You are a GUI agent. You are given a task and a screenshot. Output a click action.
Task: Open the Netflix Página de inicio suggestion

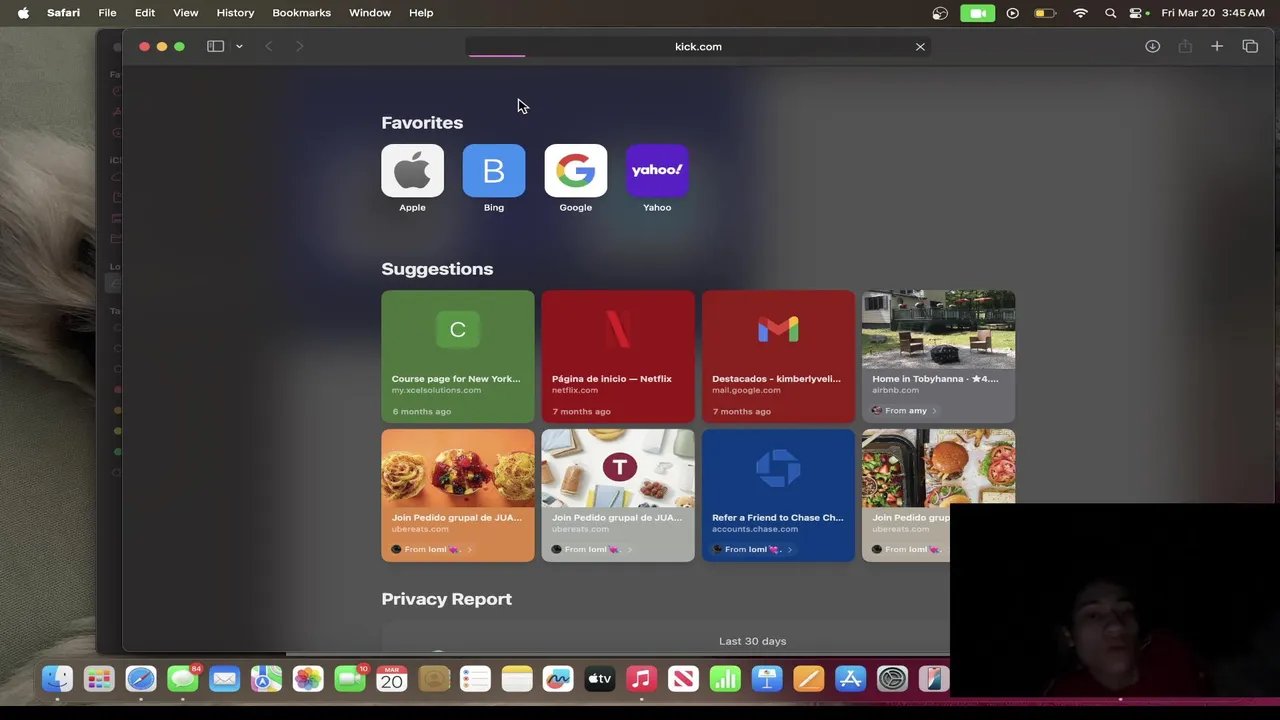click(618, 356)
